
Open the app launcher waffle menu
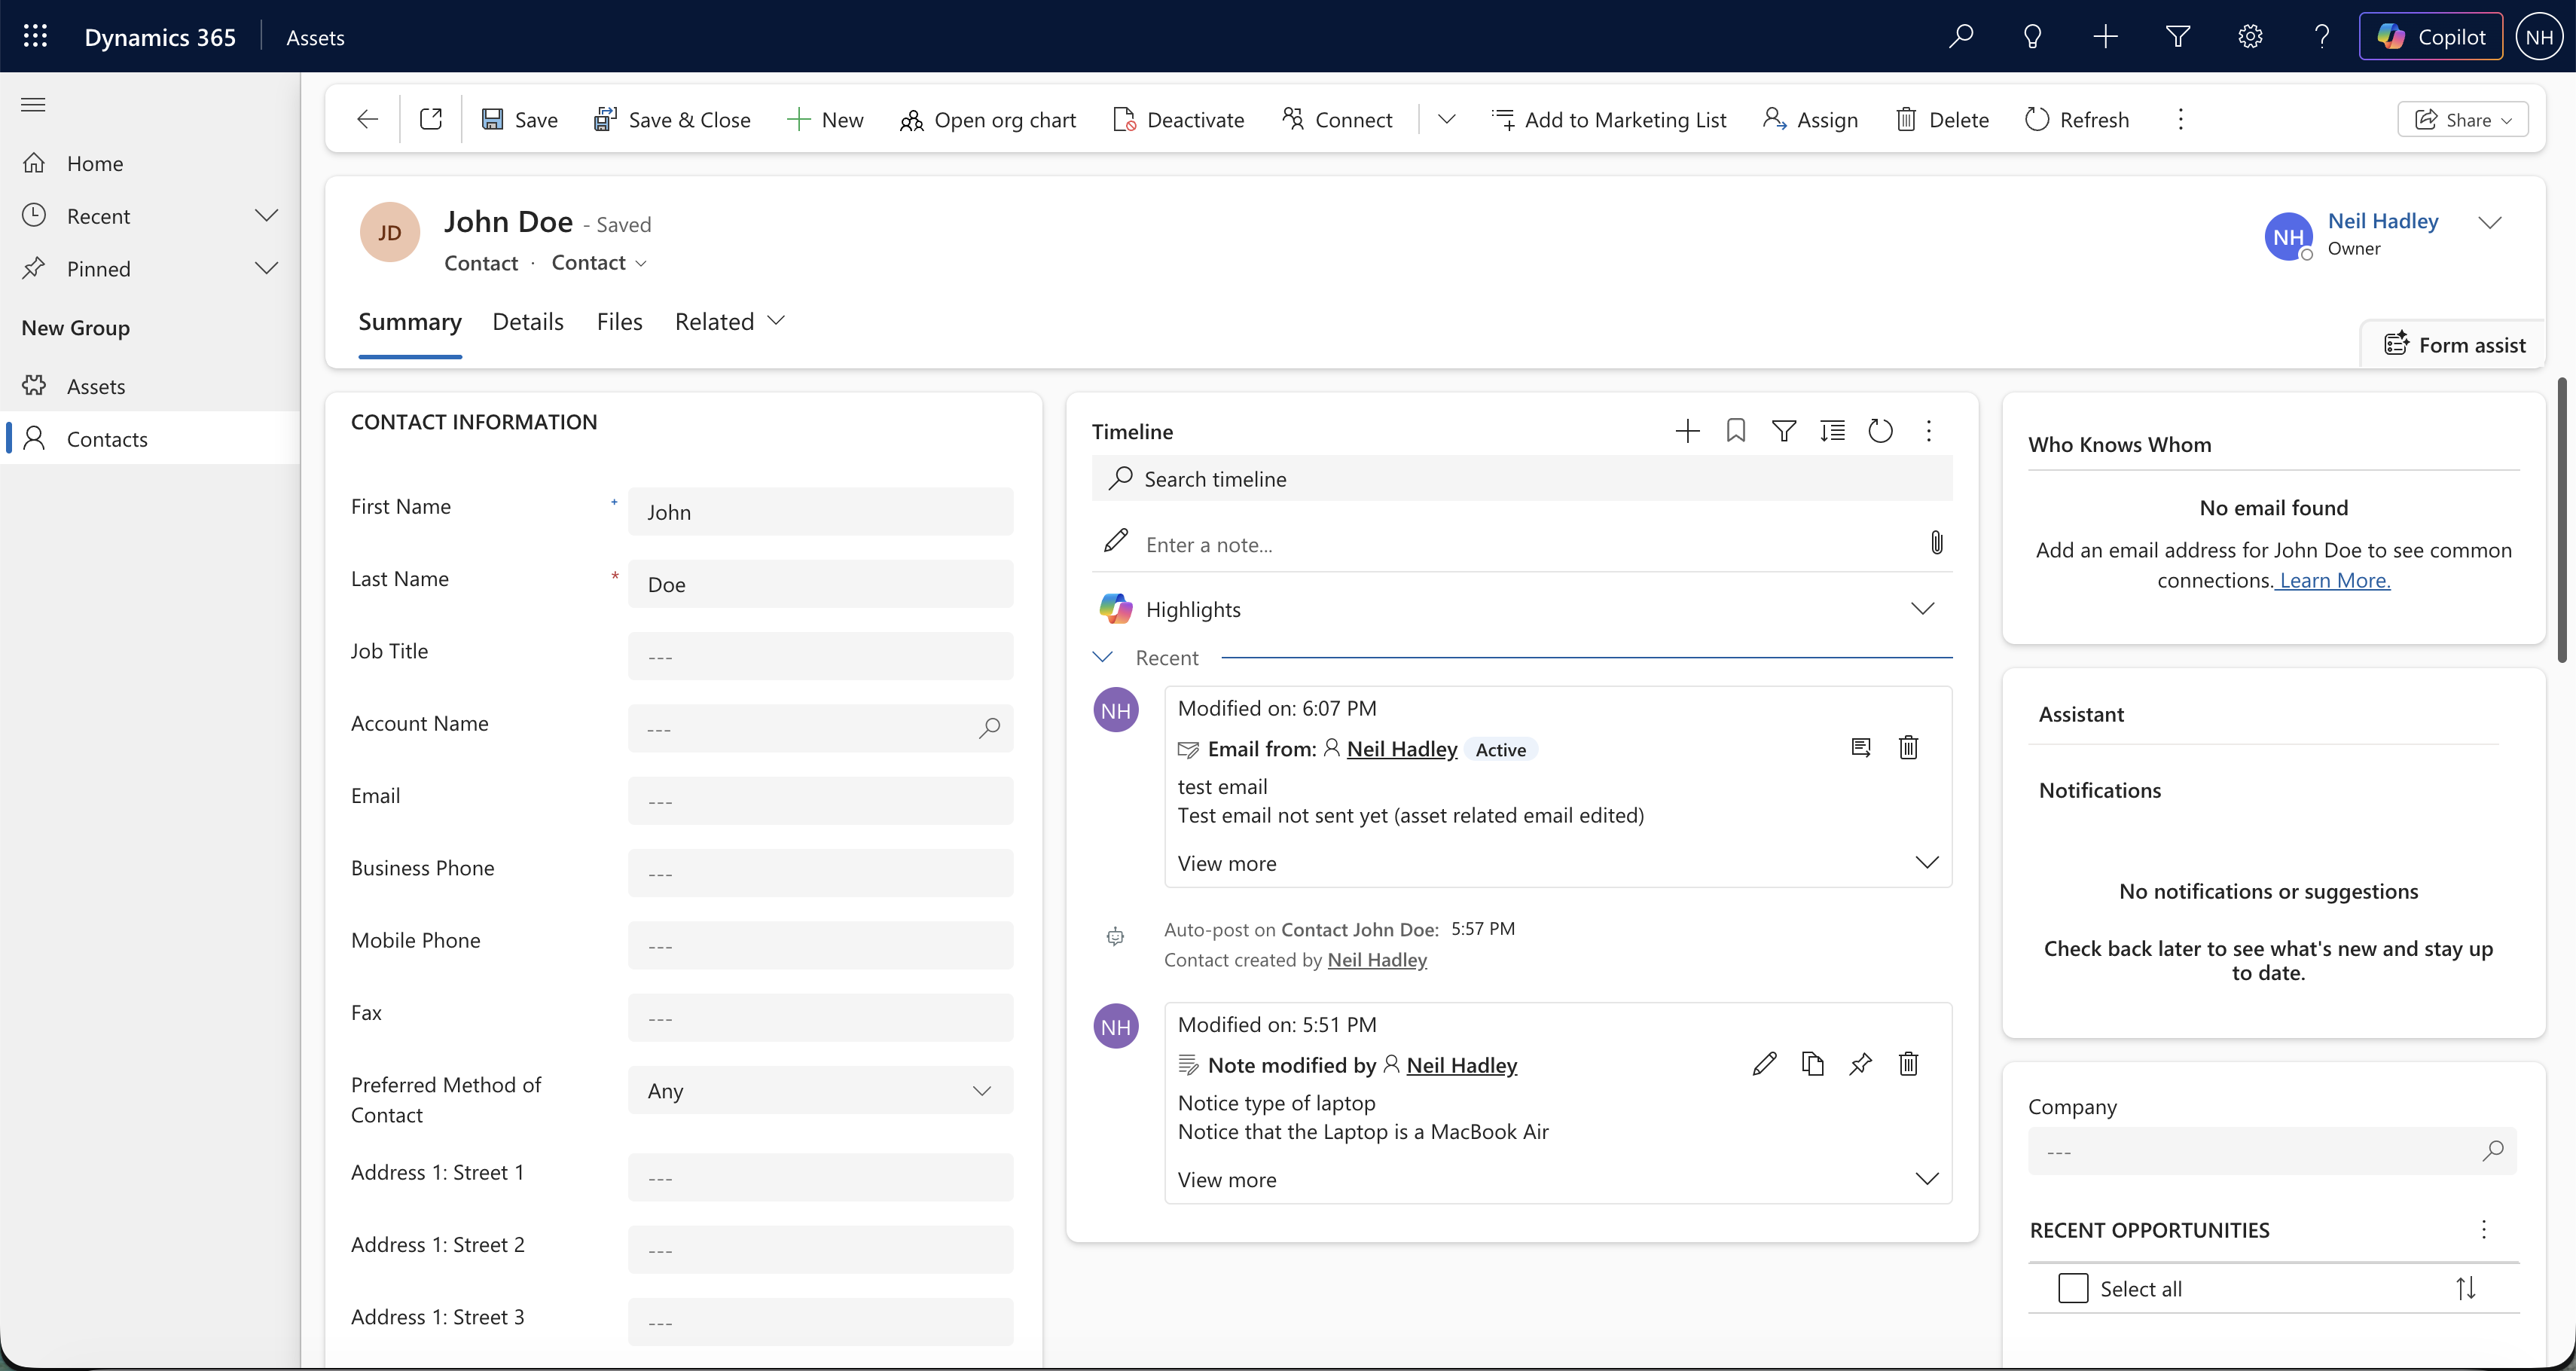(x=35, y=37)
